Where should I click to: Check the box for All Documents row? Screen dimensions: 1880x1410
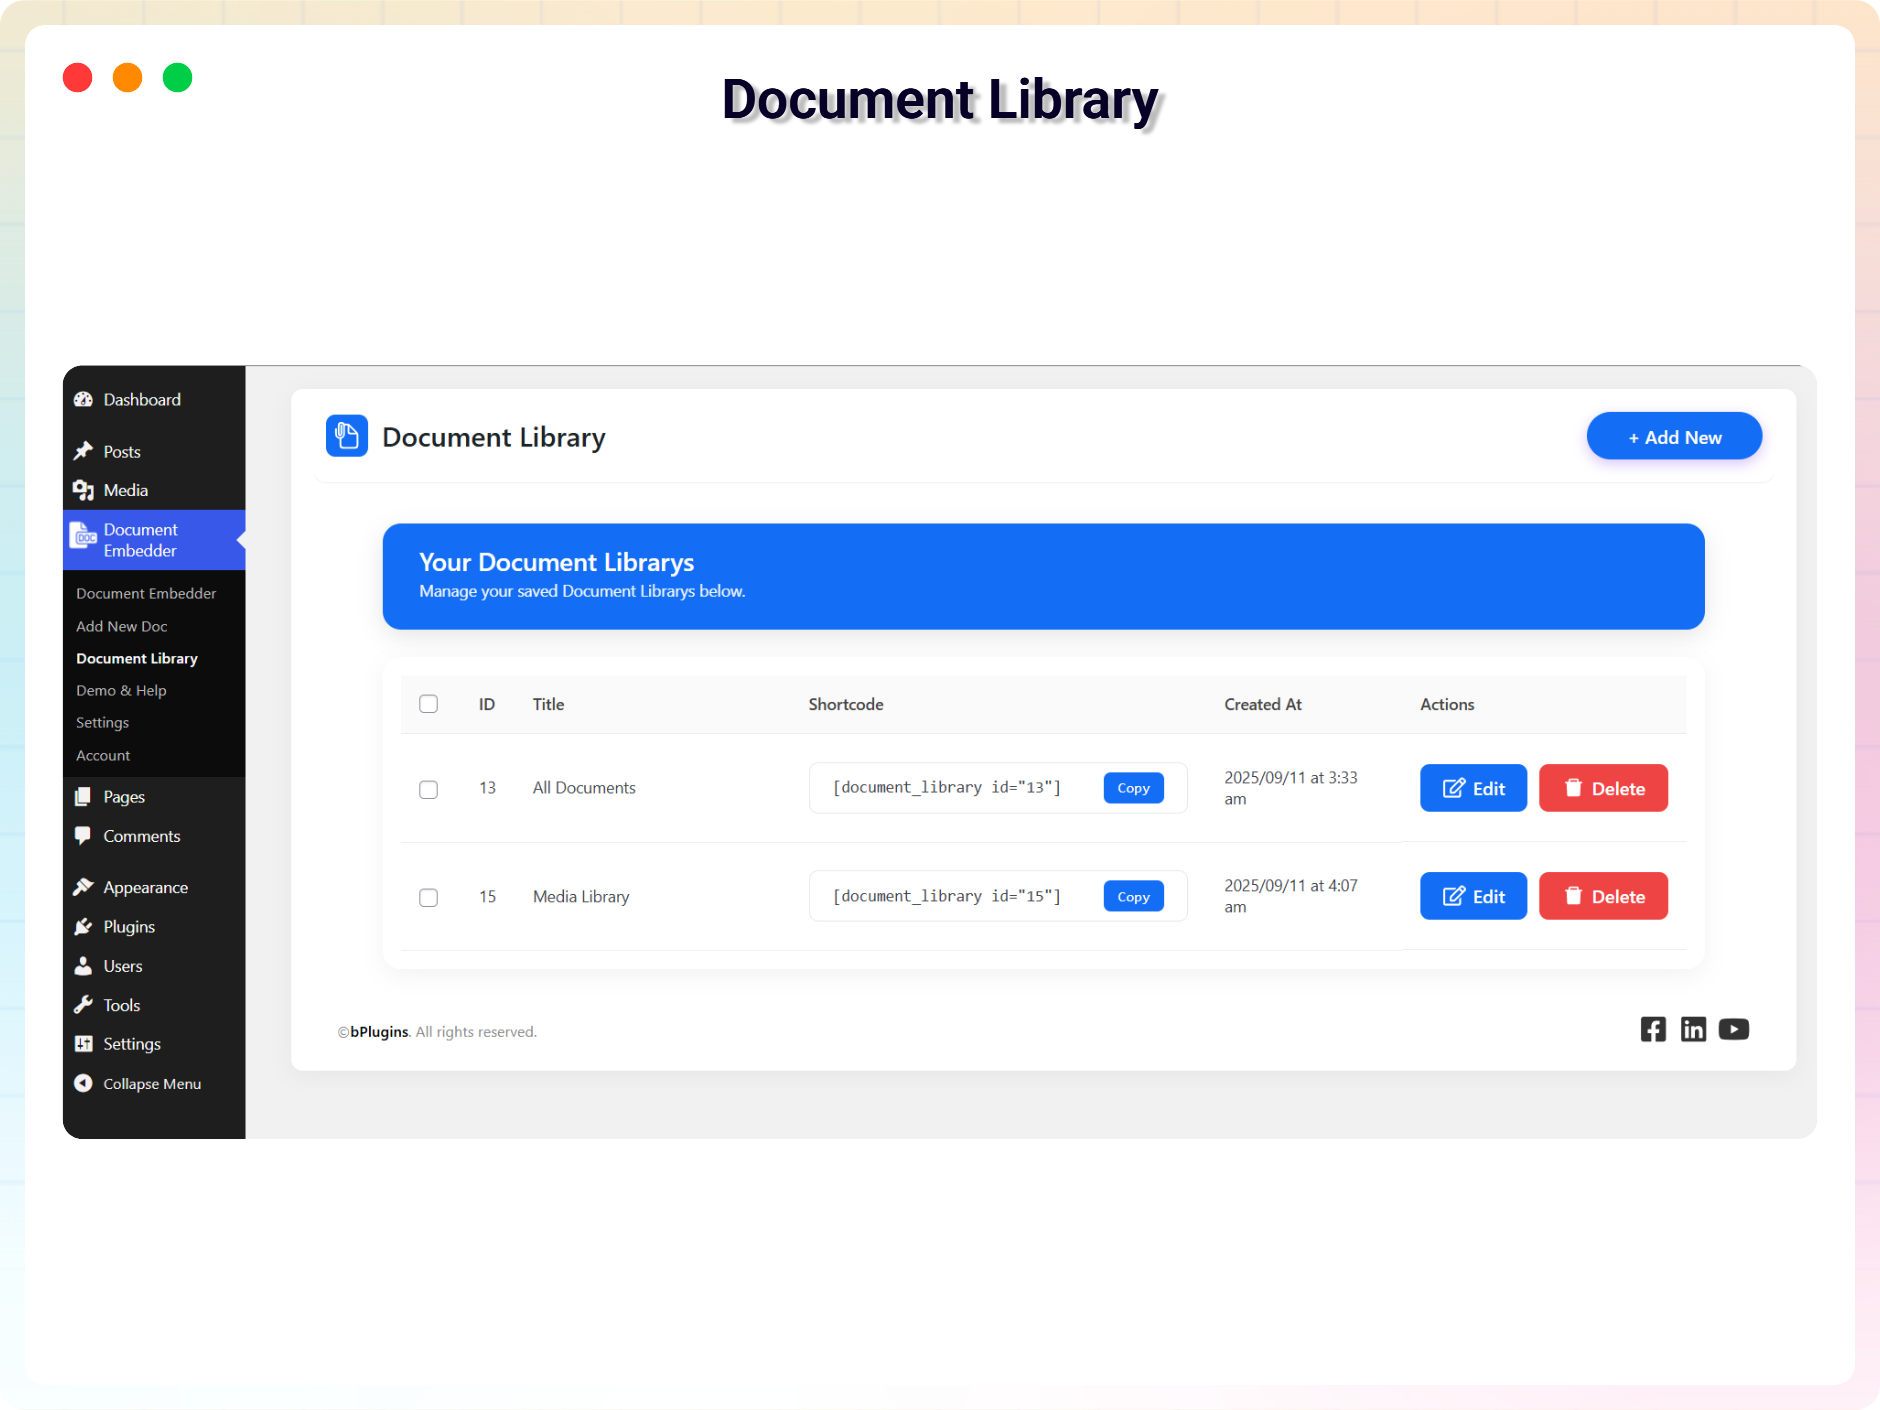pos(428,789)
